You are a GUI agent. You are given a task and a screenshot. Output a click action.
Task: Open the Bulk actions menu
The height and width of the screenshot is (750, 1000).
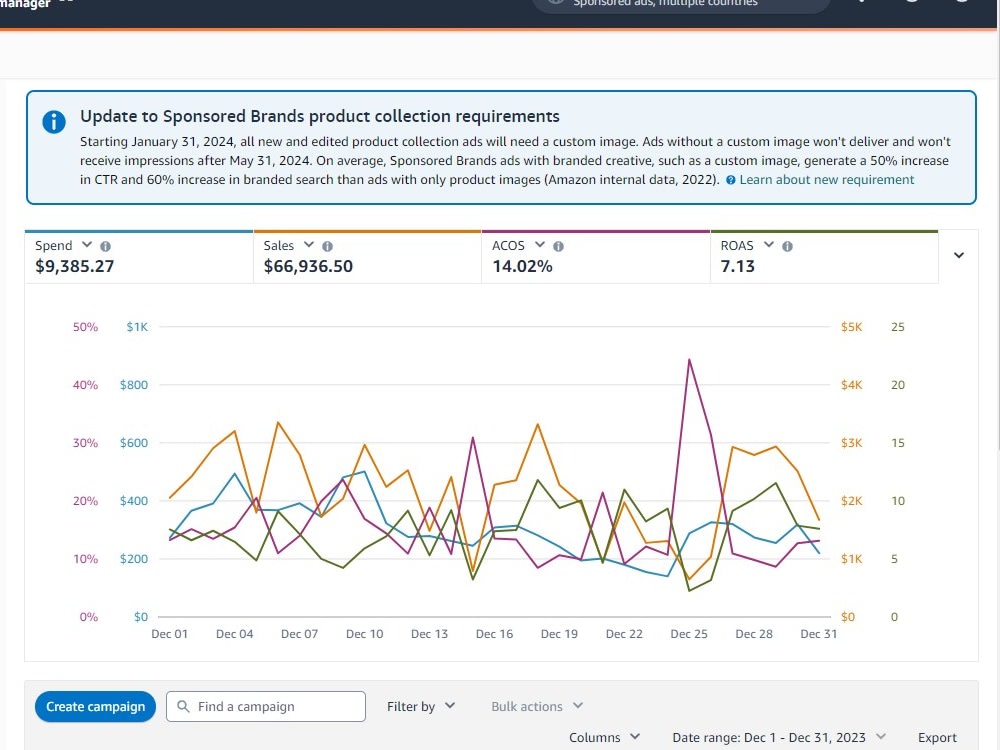click(x=537, y=706)
